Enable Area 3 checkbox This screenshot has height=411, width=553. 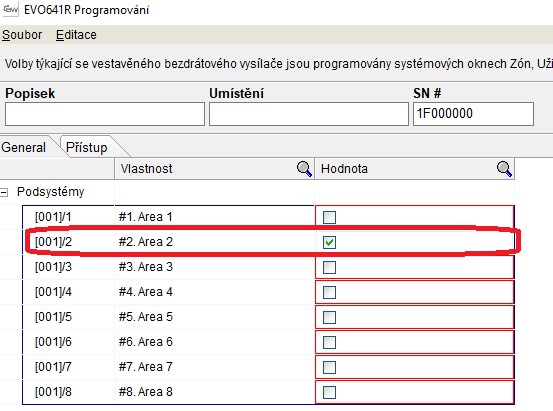329,267
